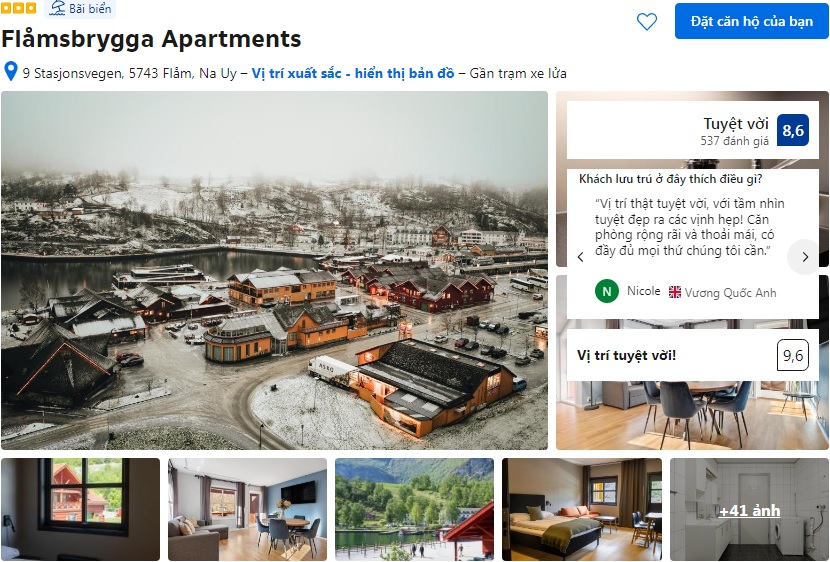Click Đặt căn hộ của bạn button
This screenshot has height=562, width=830.
751,21
